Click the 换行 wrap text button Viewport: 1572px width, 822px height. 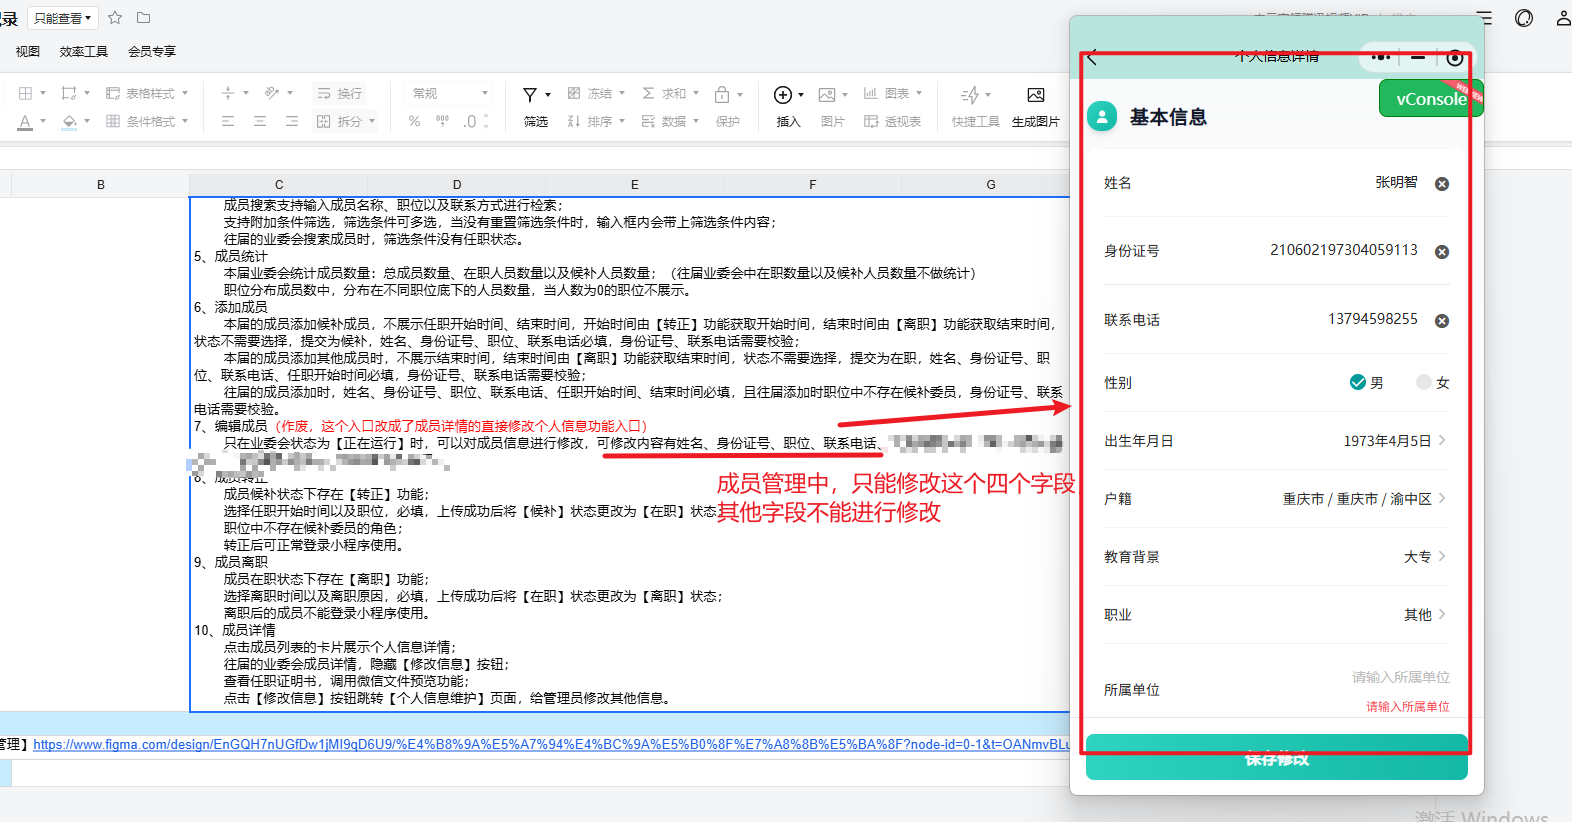click(x=339, y=93)
